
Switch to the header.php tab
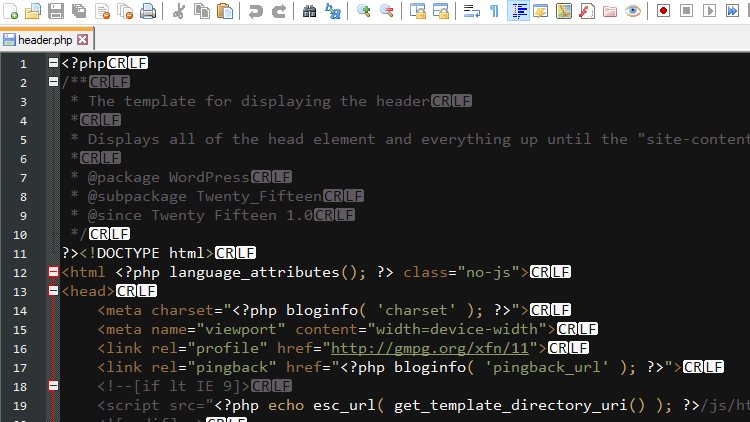pos(45,40)
